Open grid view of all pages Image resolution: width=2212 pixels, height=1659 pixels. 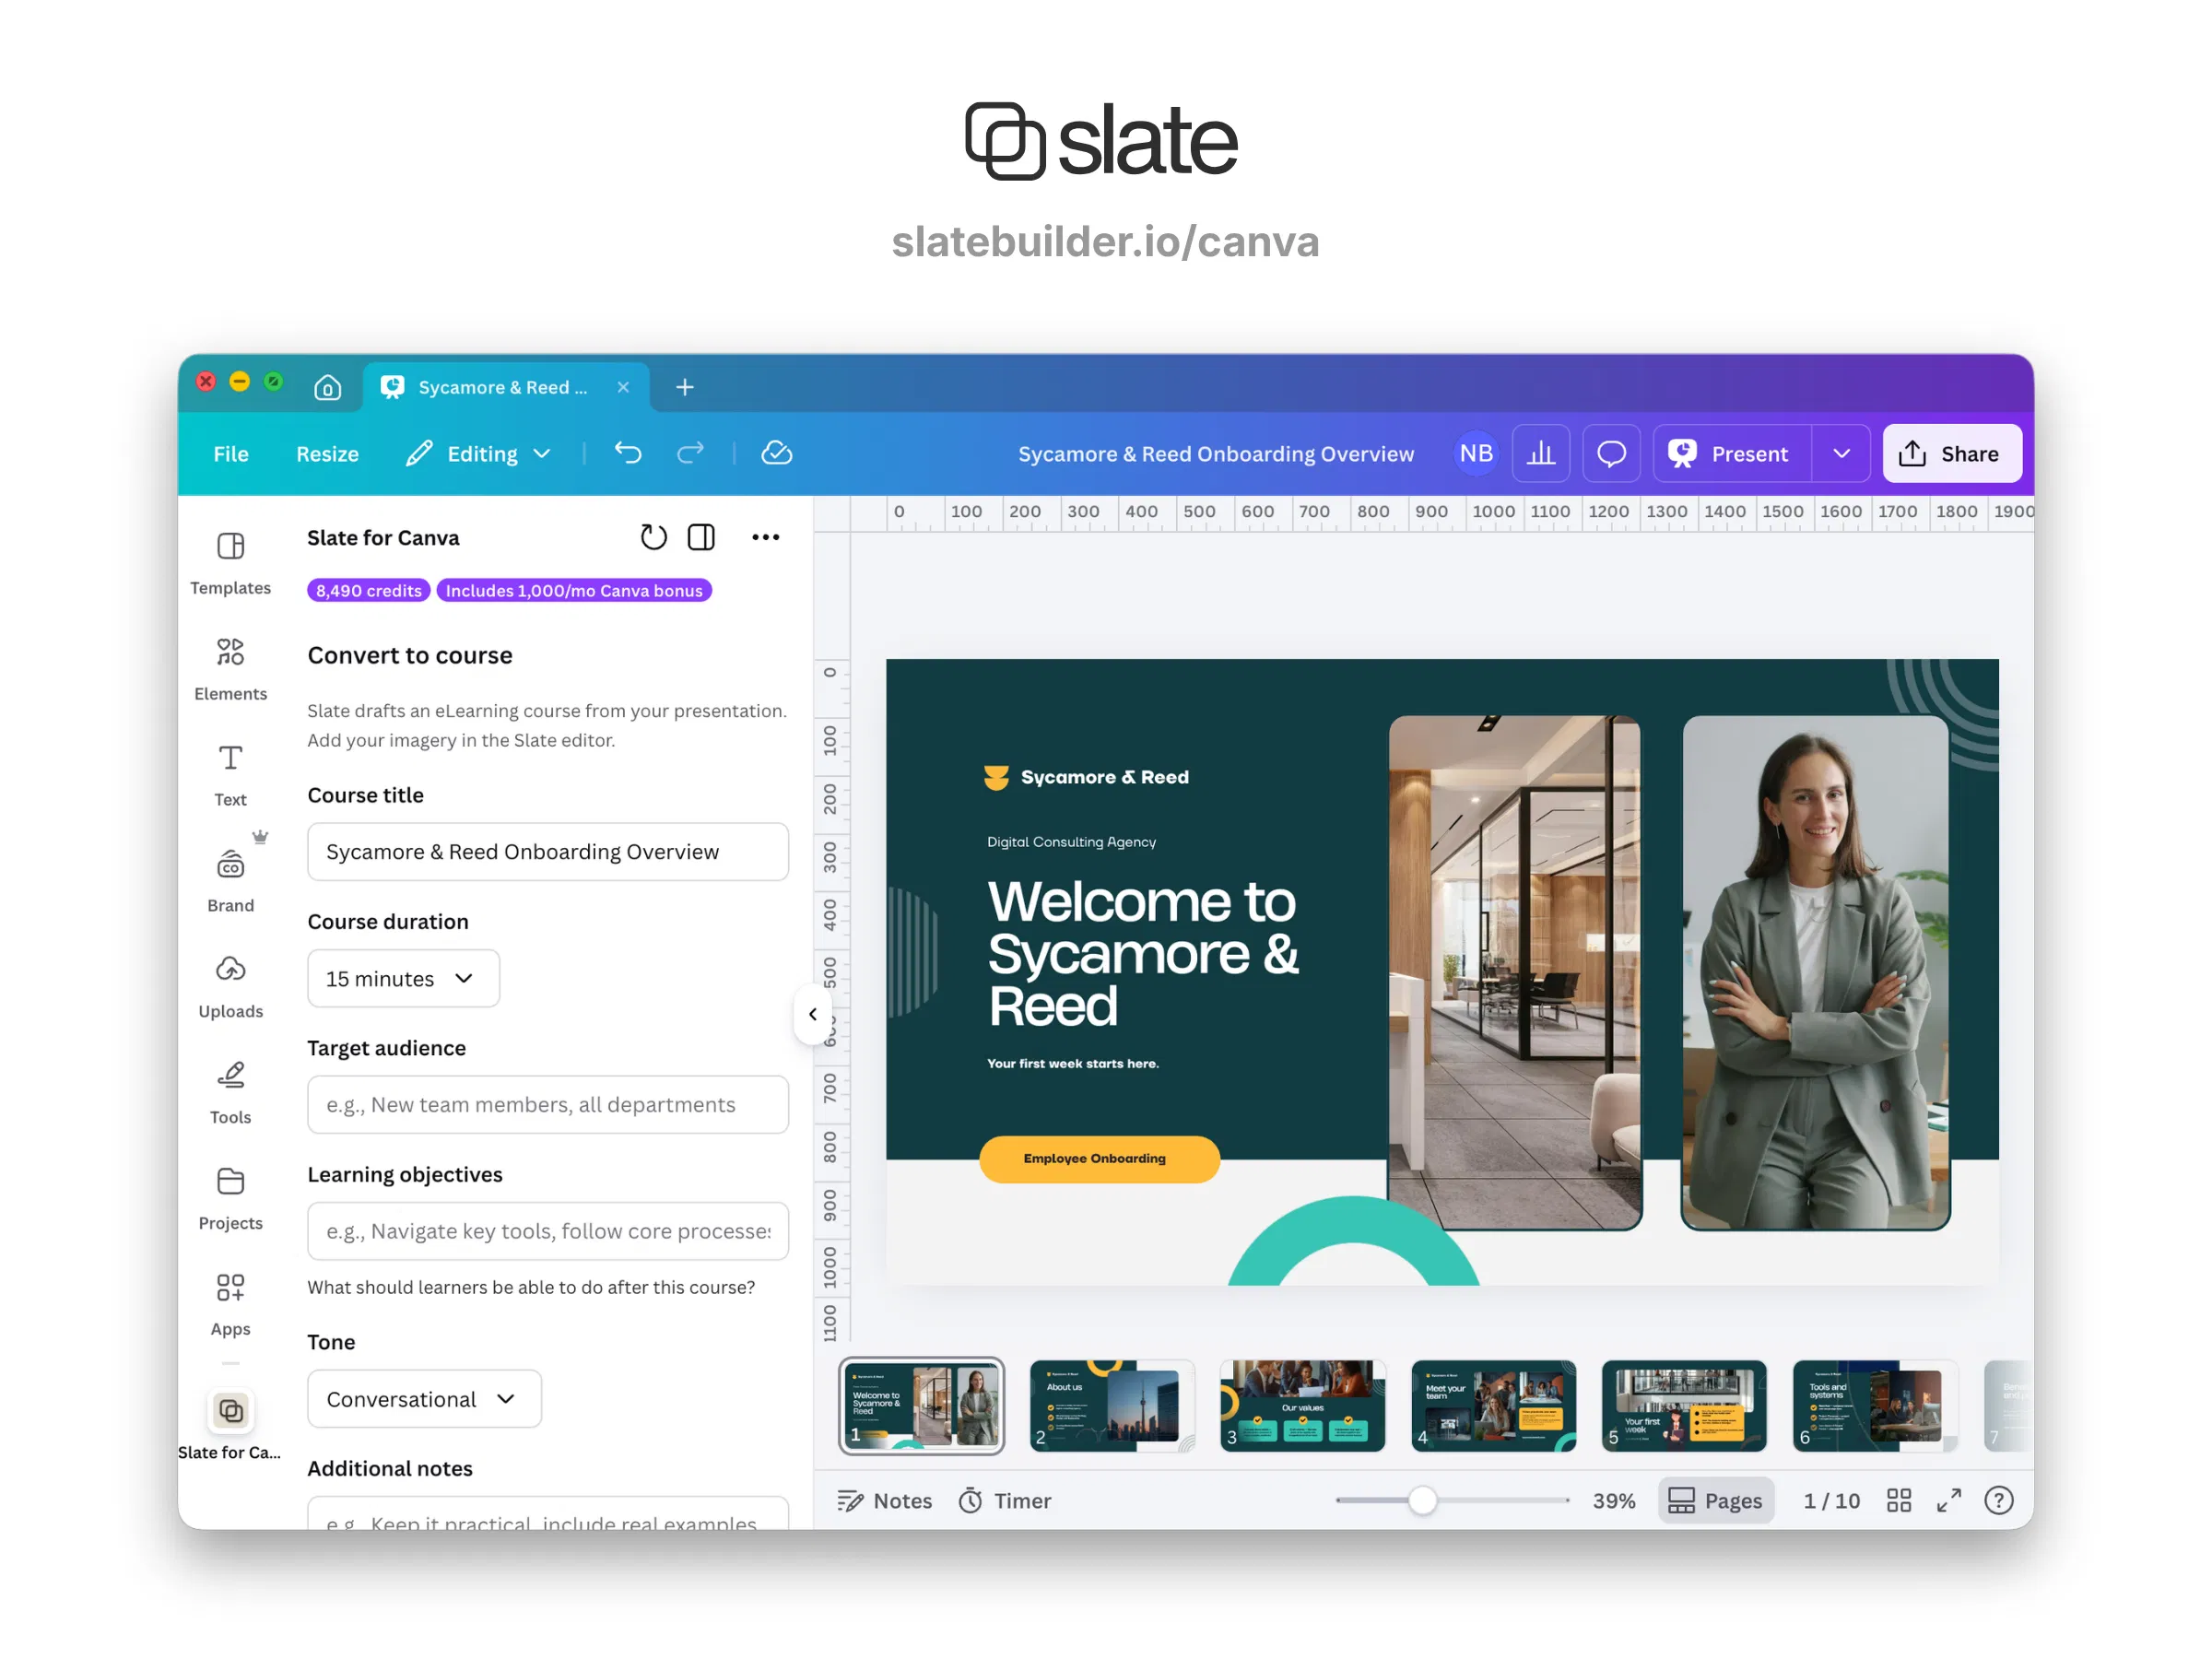pyautogui.click(x=1898, y=1500)
